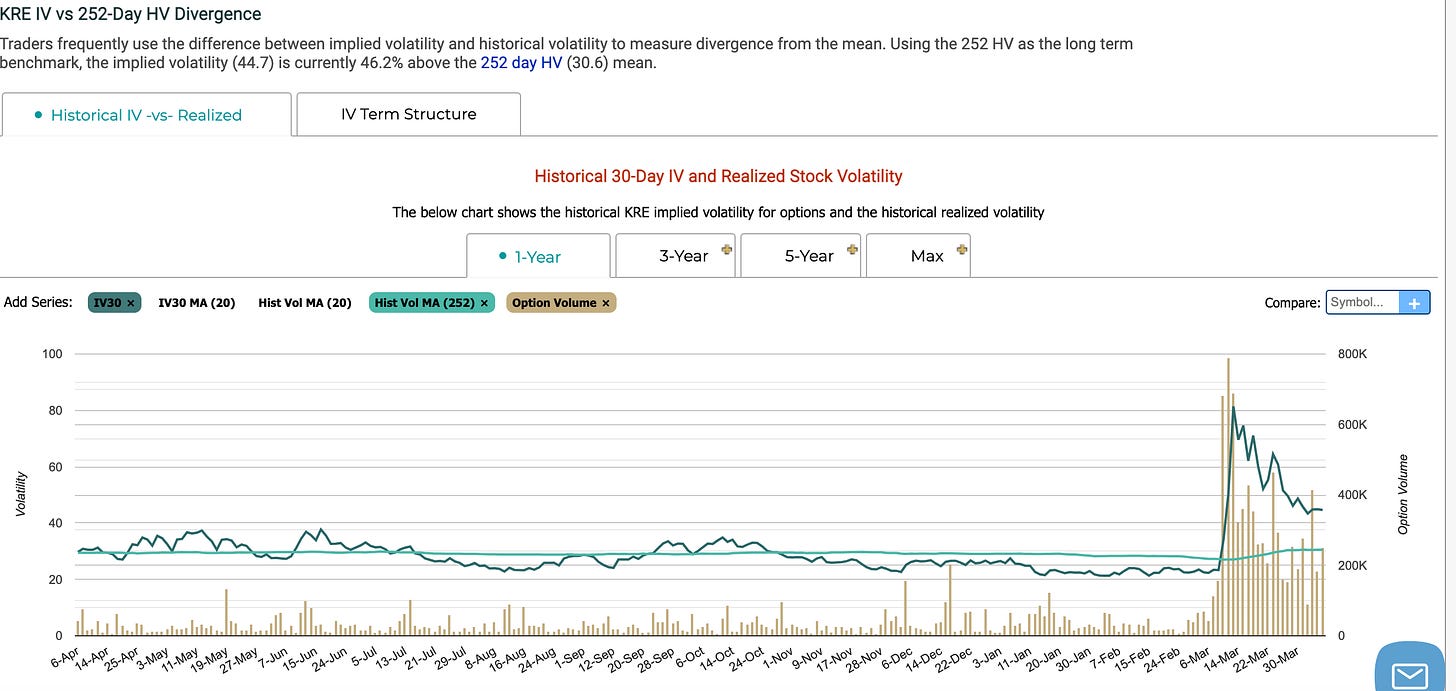1456x691 pixels.
Task: Click the 6-Dec date label on x-axis
Action: [x=896, y=657]
